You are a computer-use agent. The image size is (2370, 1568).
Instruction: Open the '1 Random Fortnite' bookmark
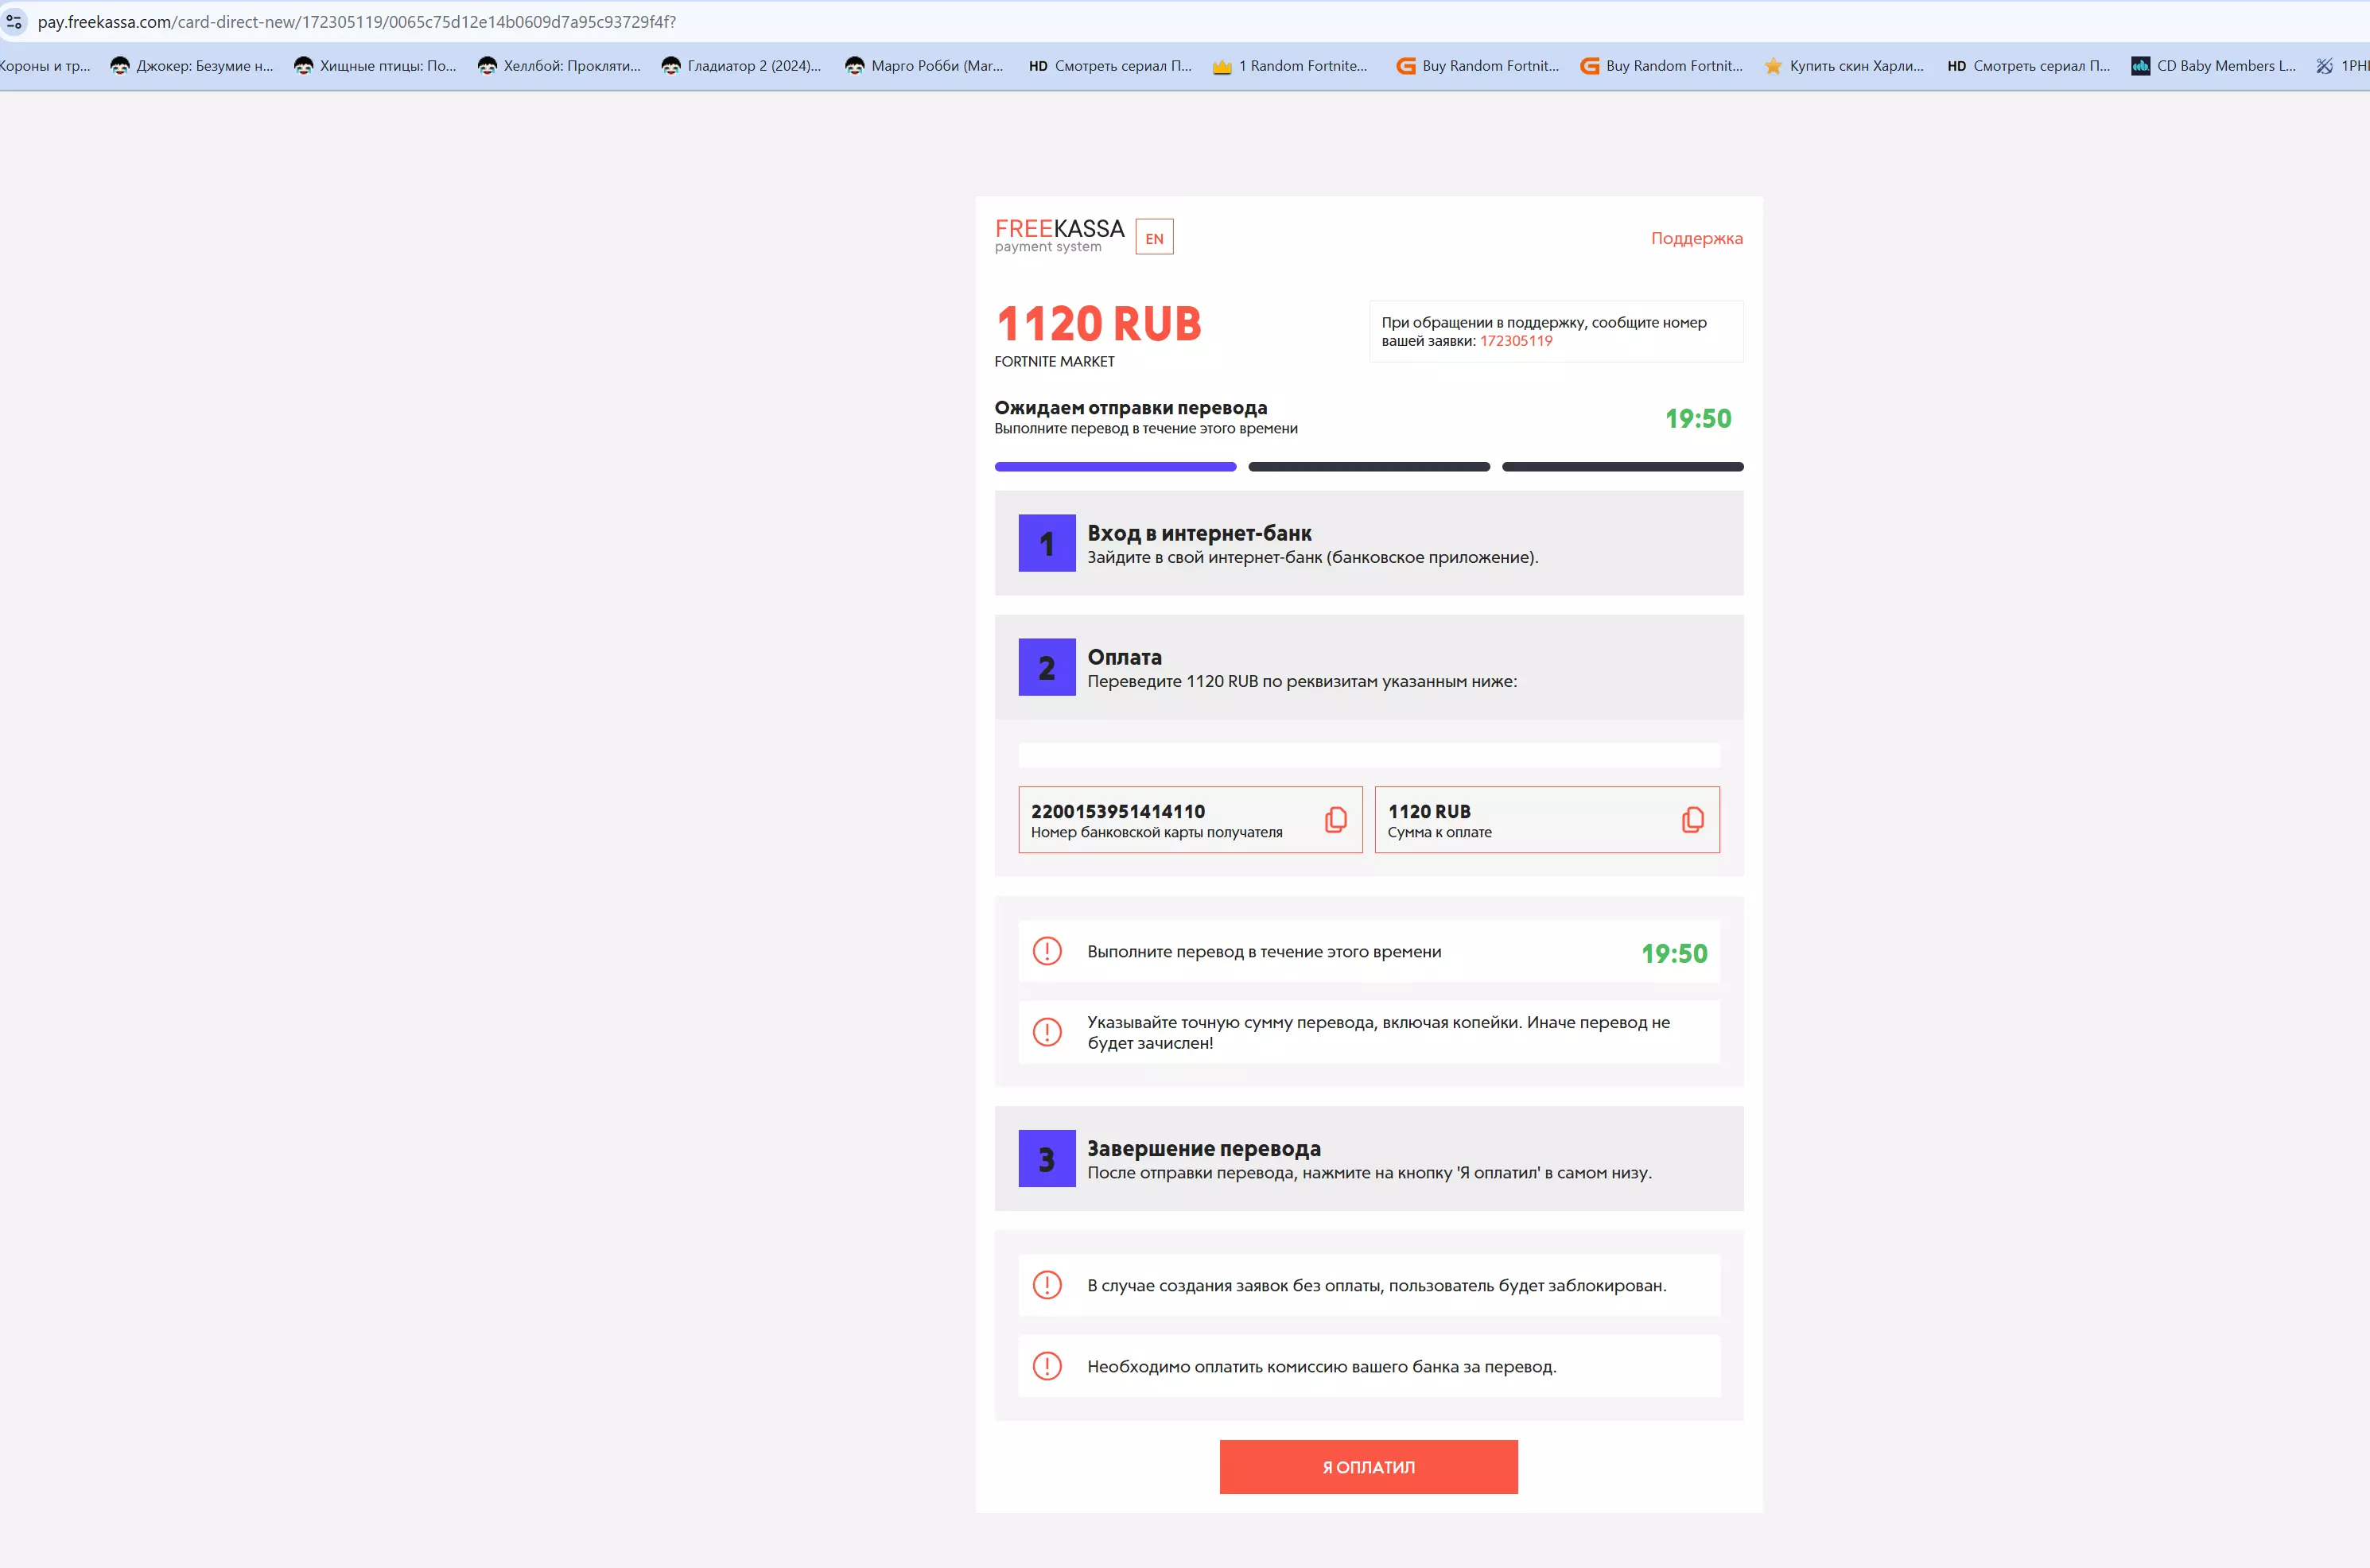(x=1290, y=66)
